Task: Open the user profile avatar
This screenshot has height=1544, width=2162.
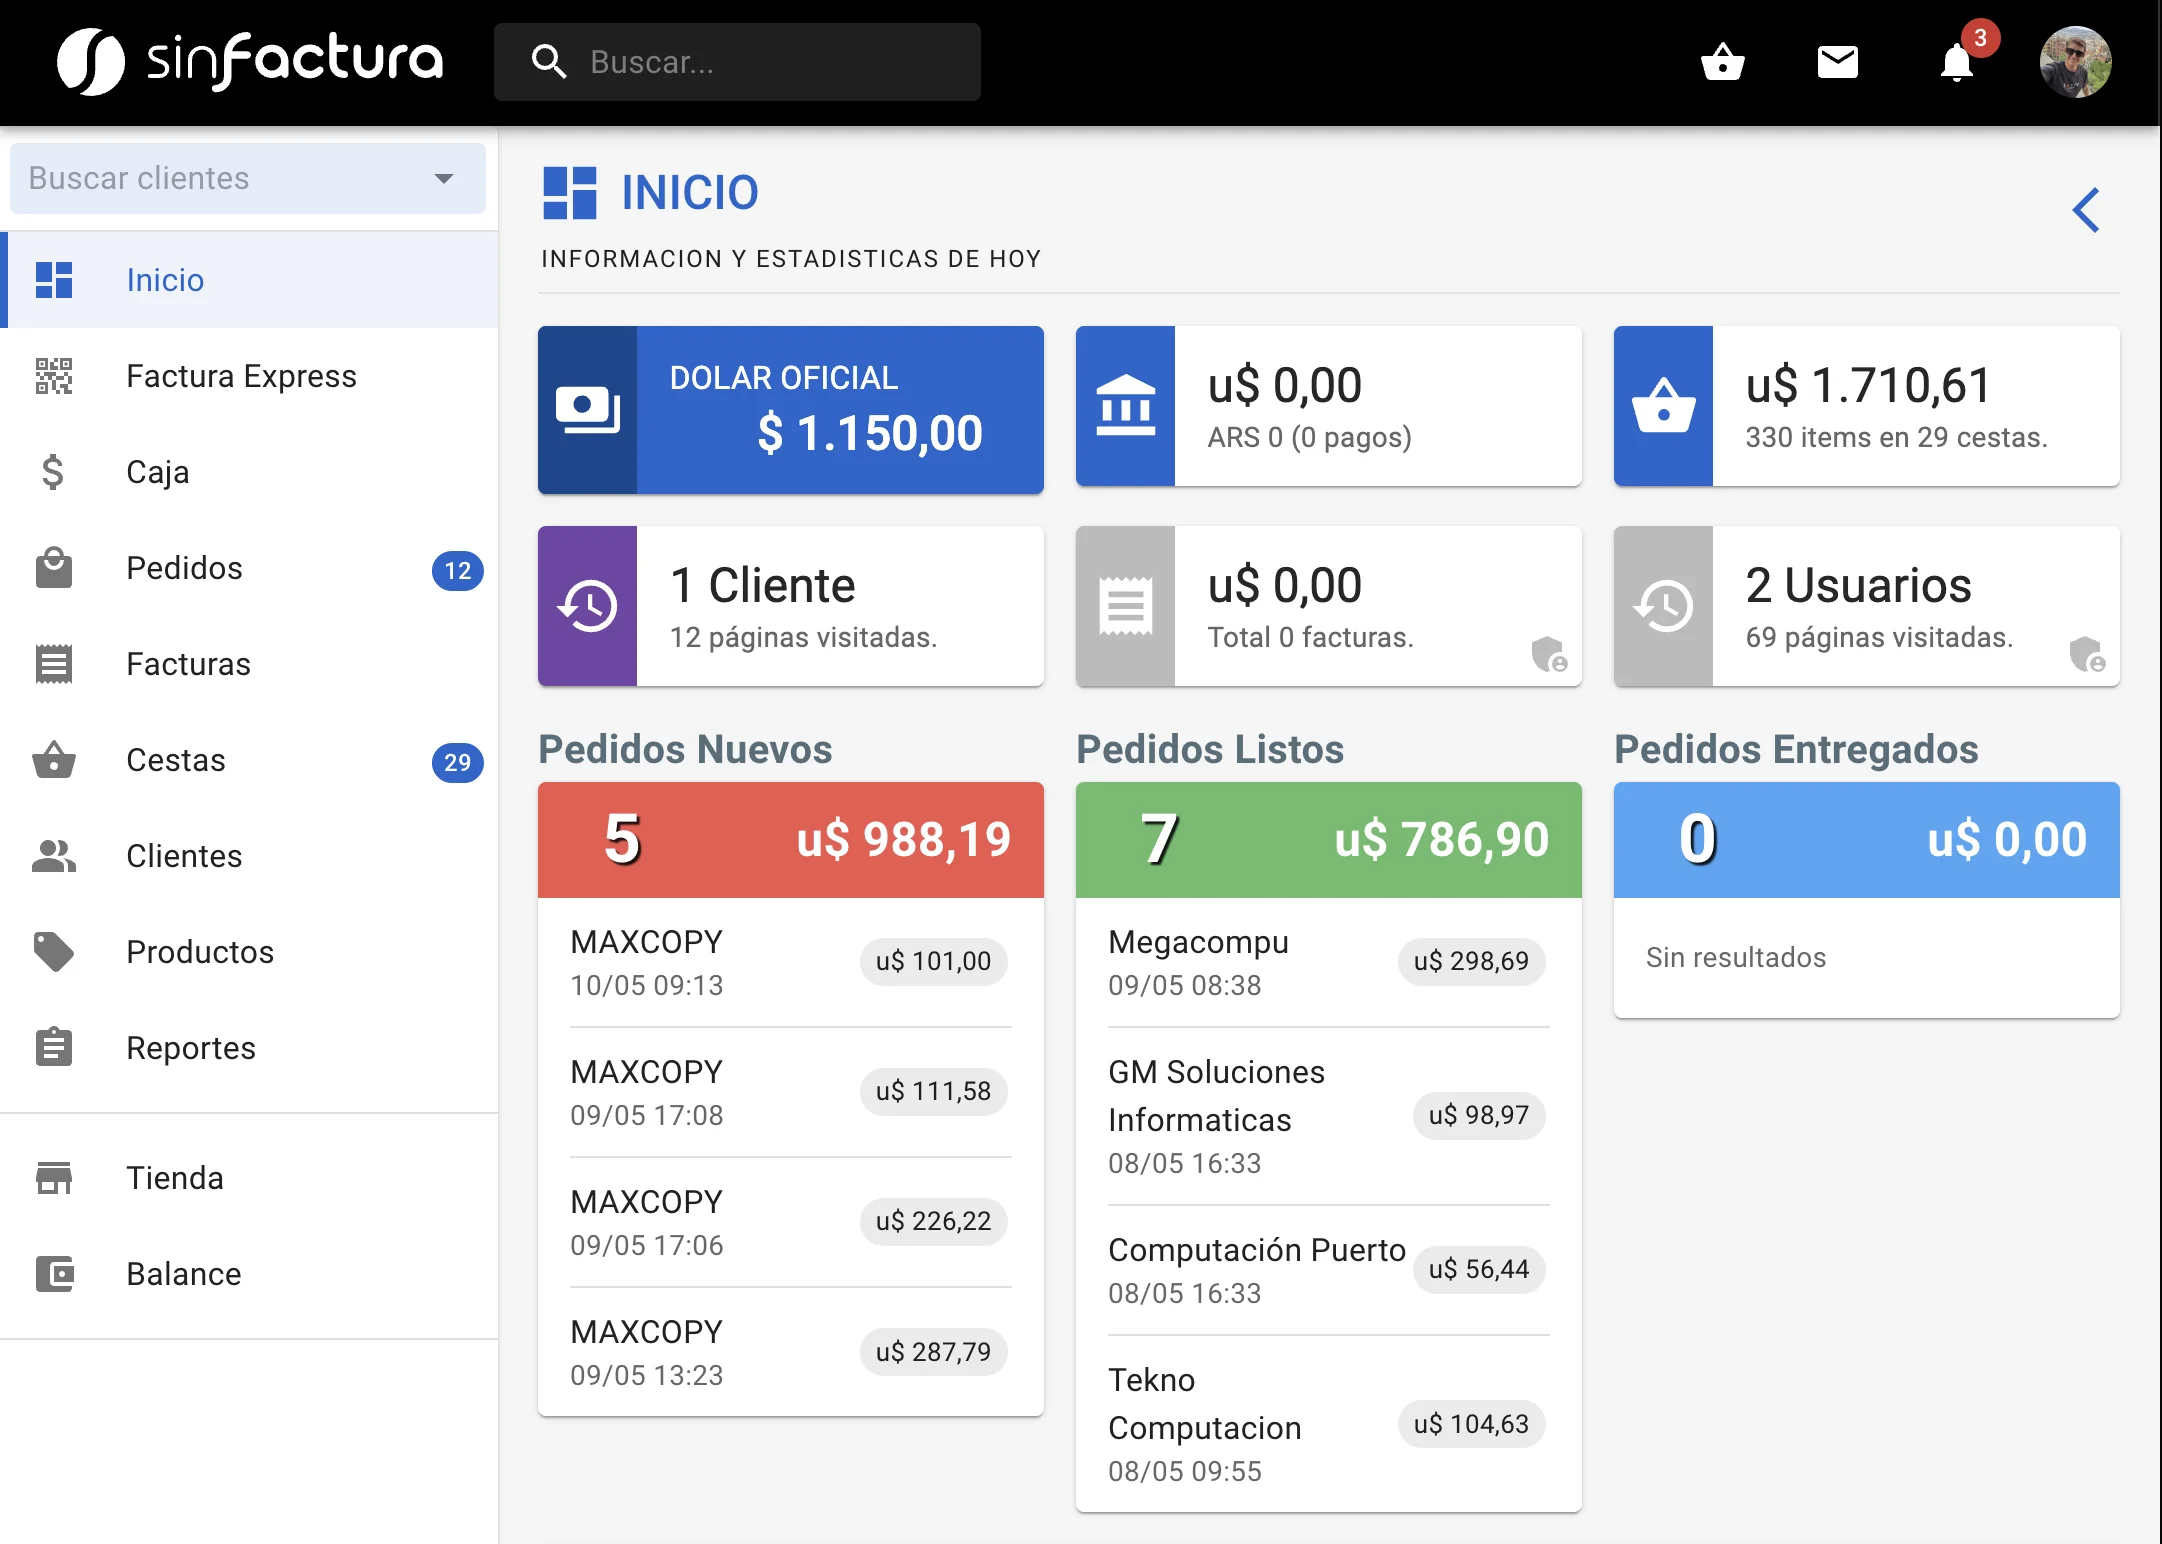Action: (2075, 62)
